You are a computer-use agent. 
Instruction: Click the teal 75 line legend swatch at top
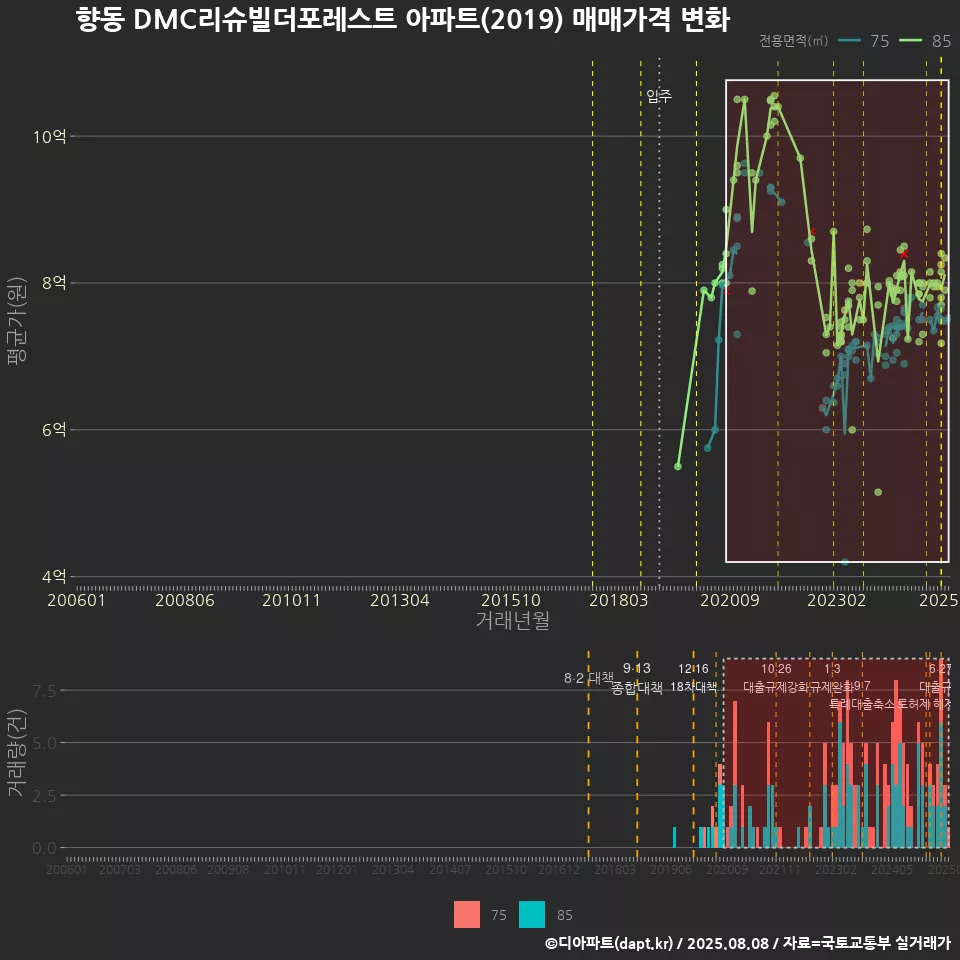pos(850,40)
